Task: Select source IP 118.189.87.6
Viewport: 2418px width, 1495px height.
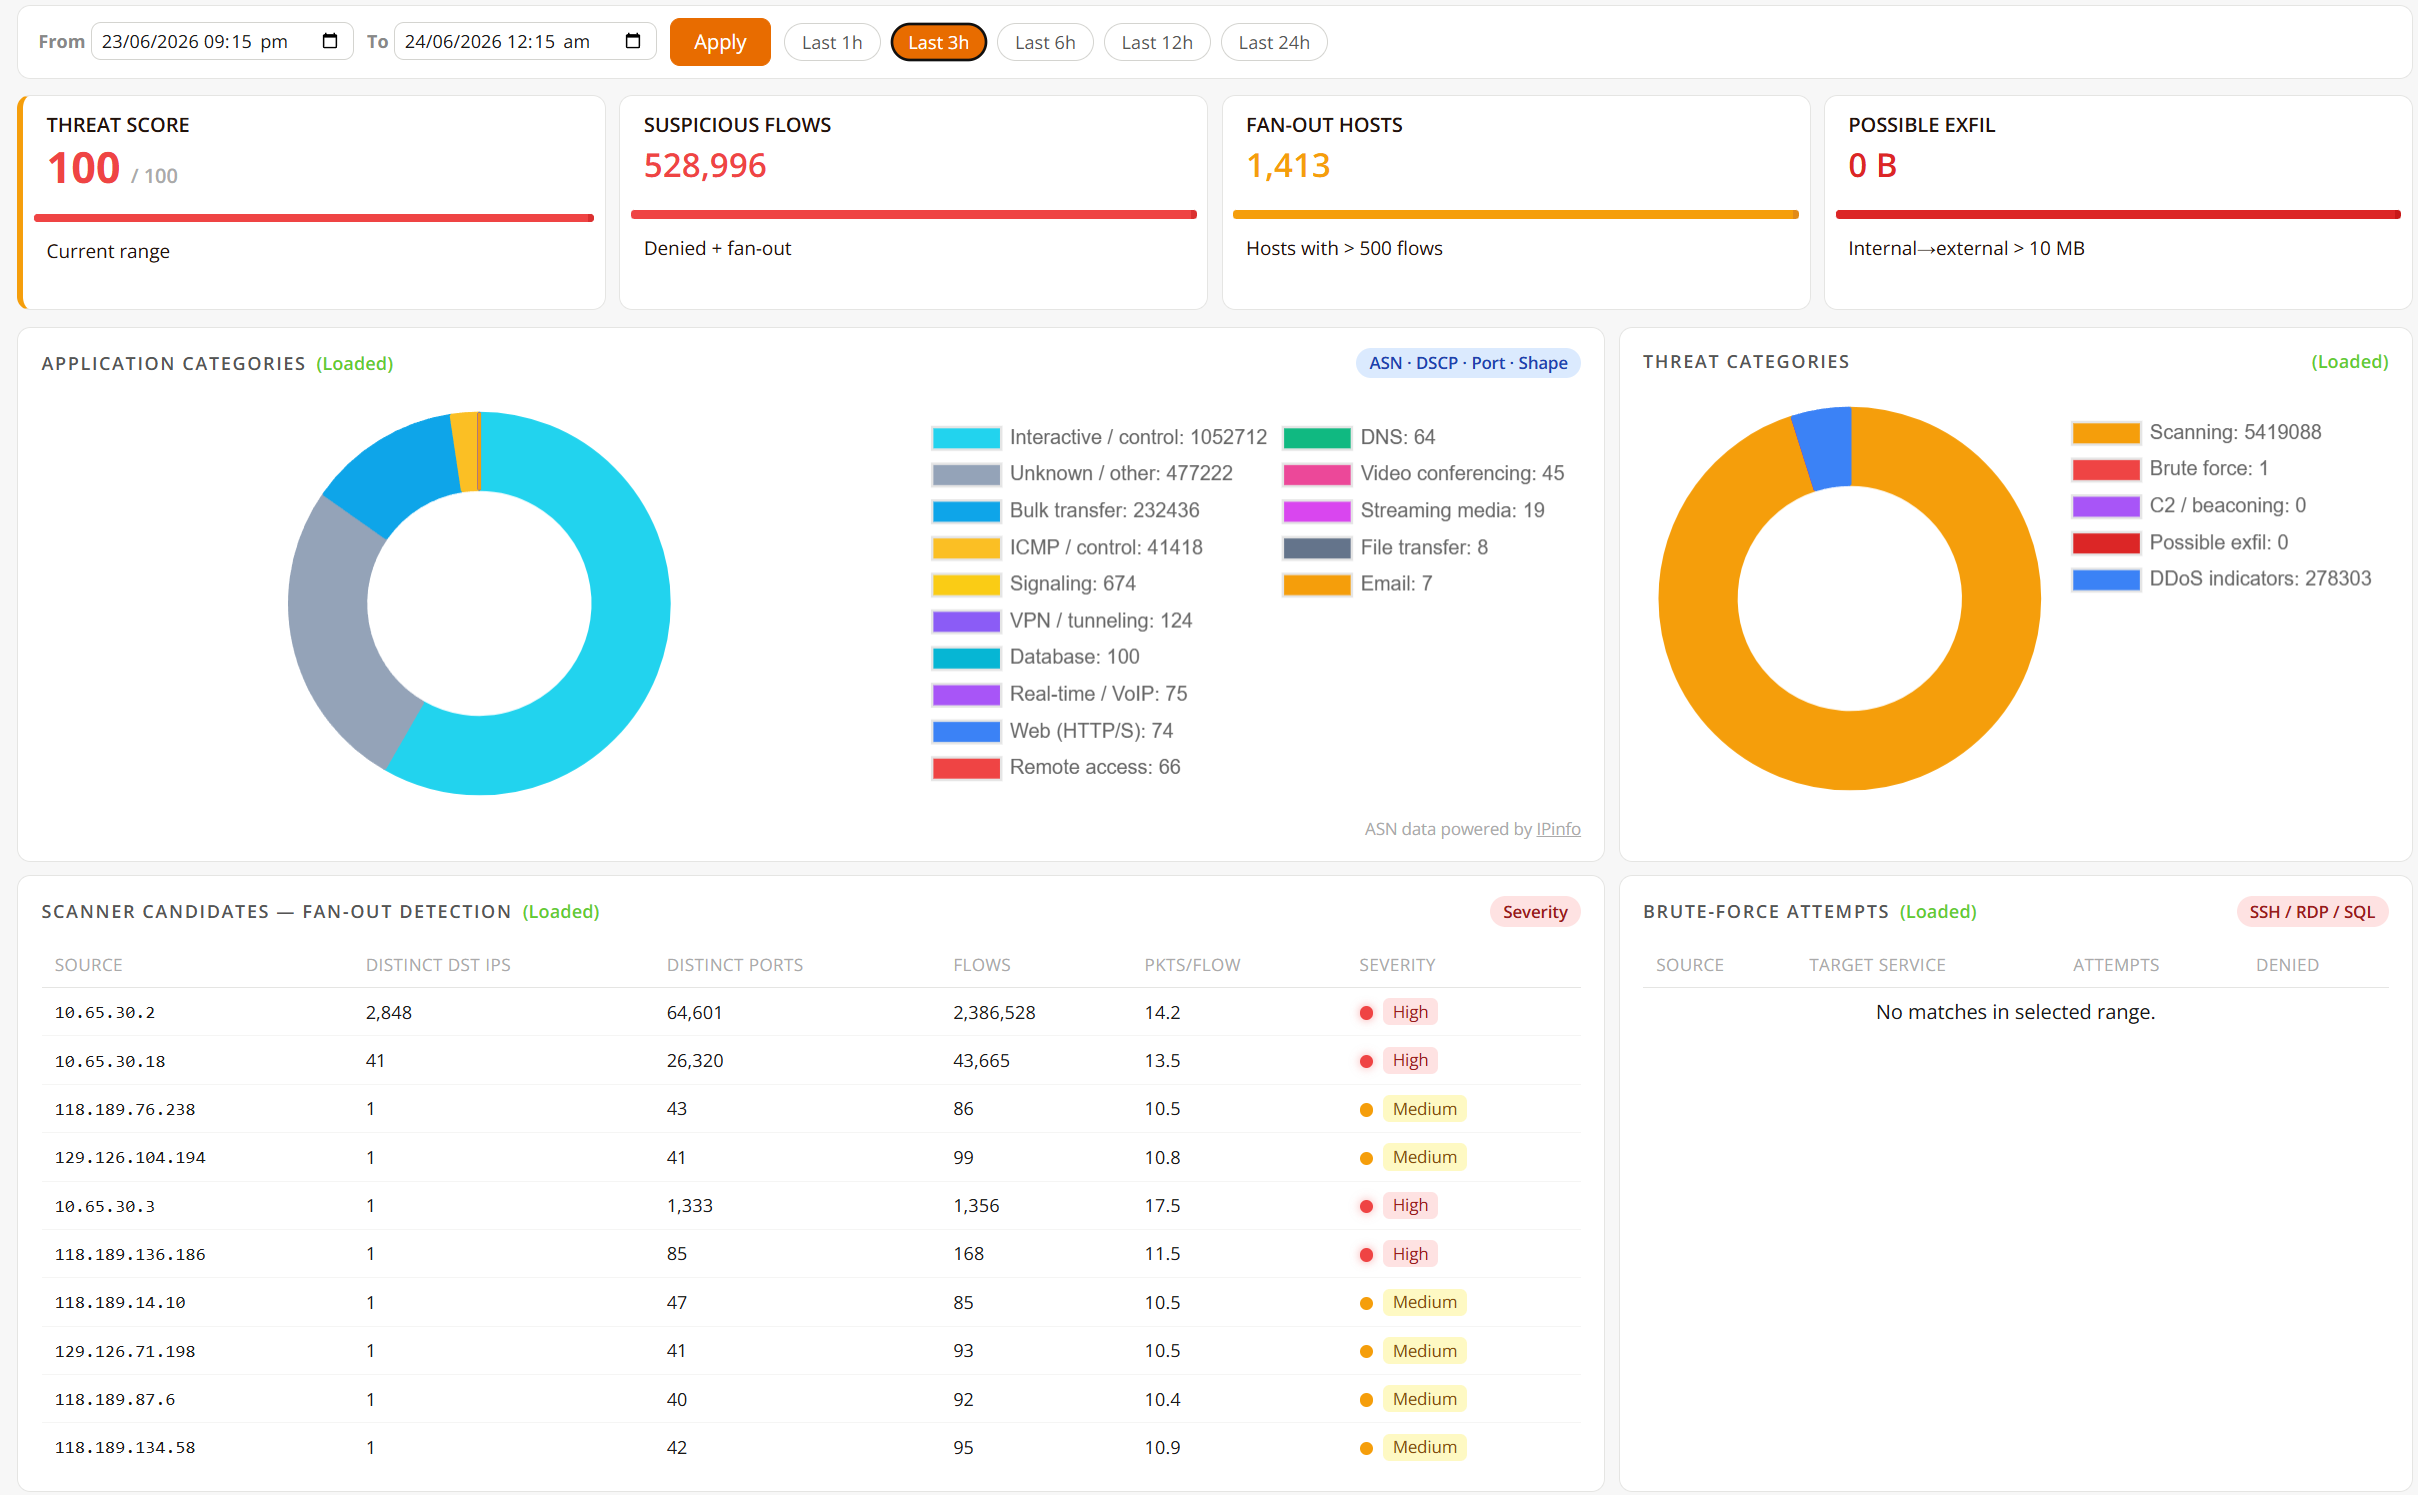Action: click(115, 1400)
